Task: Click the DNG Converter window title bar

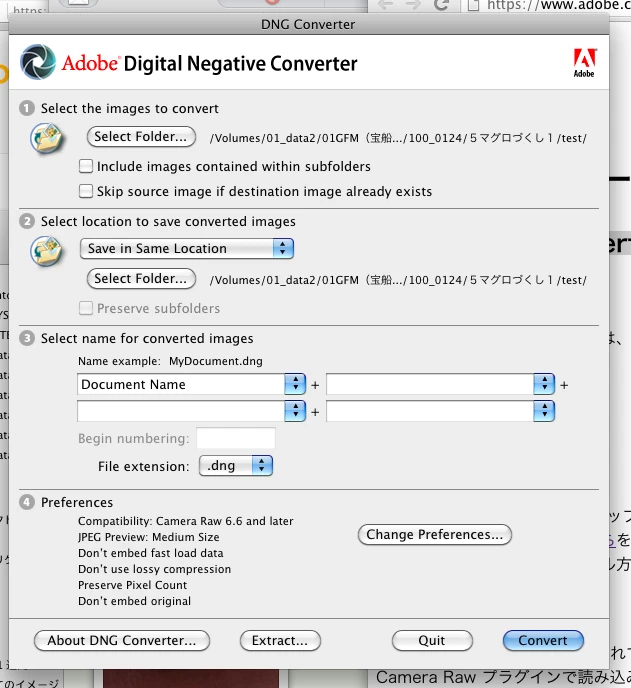Action: 308,24
